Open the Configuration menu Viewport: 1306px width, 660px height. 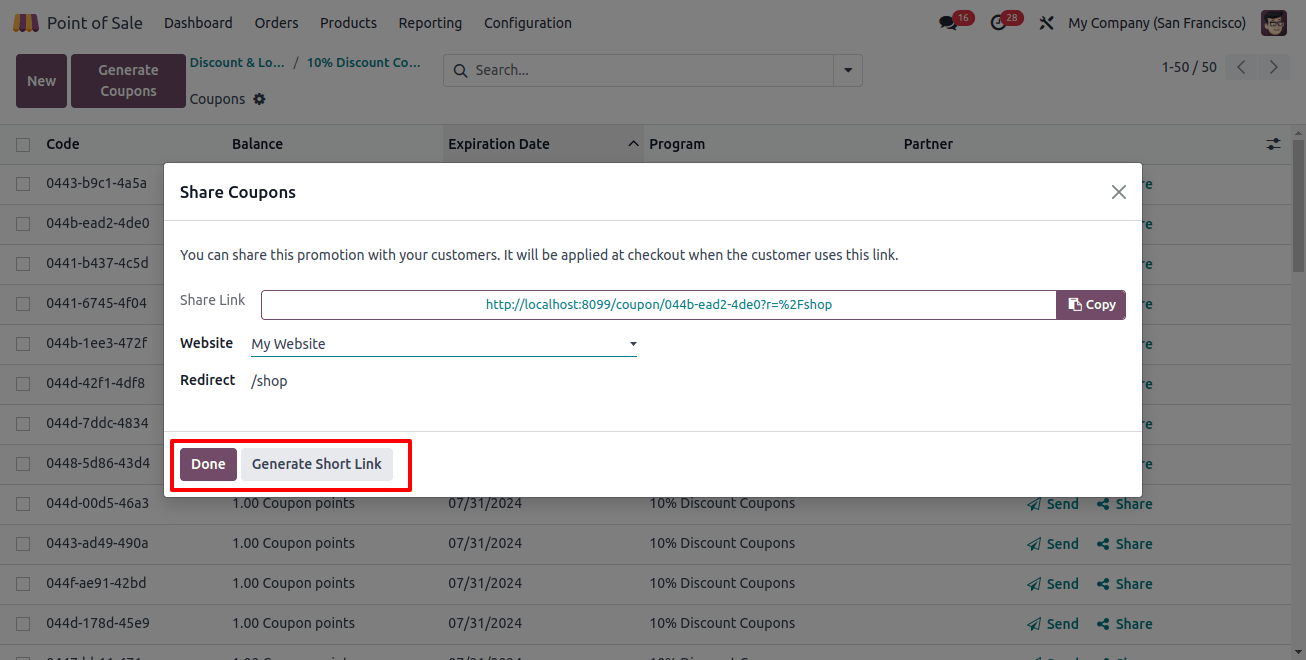click(x=528, y=22)
